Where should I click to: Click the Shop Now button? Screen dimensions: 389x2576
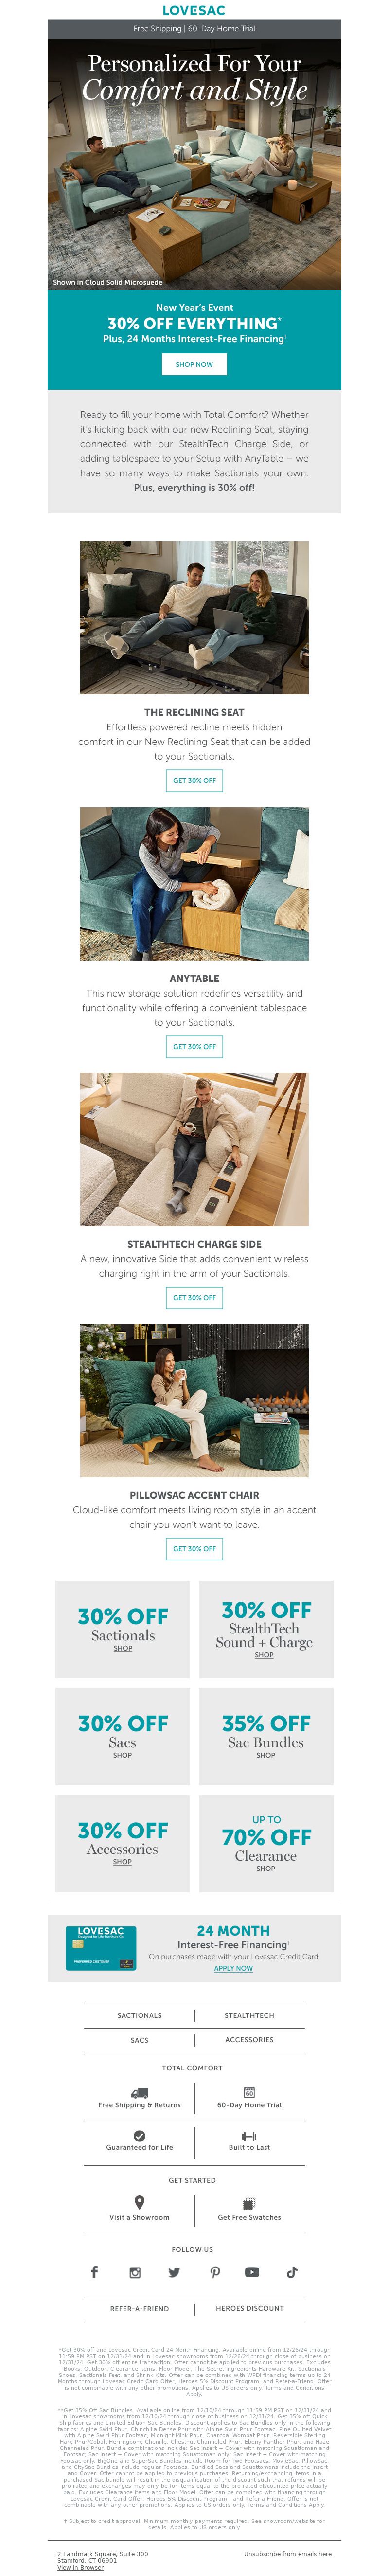[194, 365]
